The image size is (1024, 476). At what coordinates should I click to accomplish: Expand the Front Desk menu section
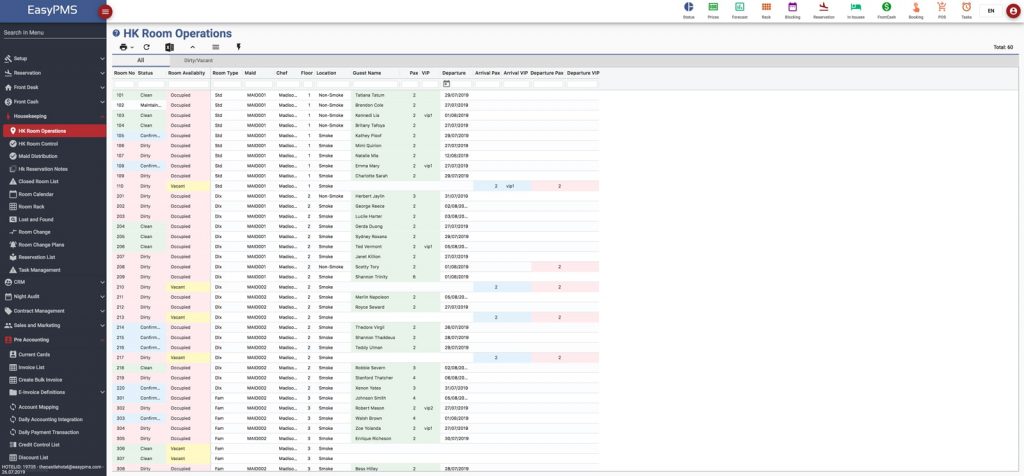point(53,87)
